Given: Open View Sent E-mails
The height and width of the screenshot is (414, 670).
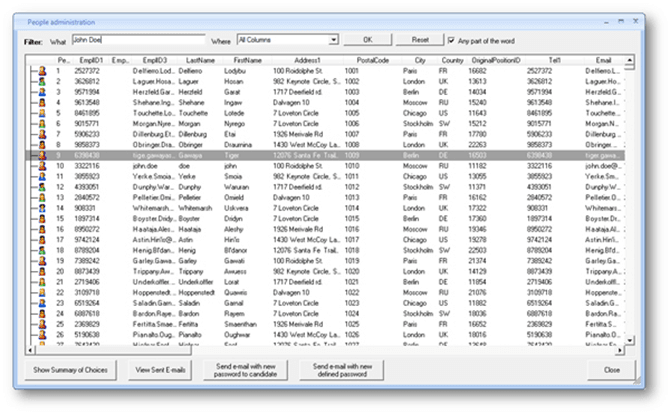Looking at the screenshot, I should pos(160,370).
